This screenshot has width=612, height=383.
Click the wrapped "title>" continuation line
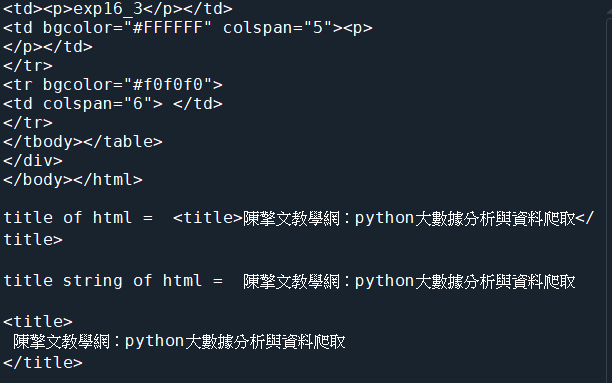[x=33, y=239]
